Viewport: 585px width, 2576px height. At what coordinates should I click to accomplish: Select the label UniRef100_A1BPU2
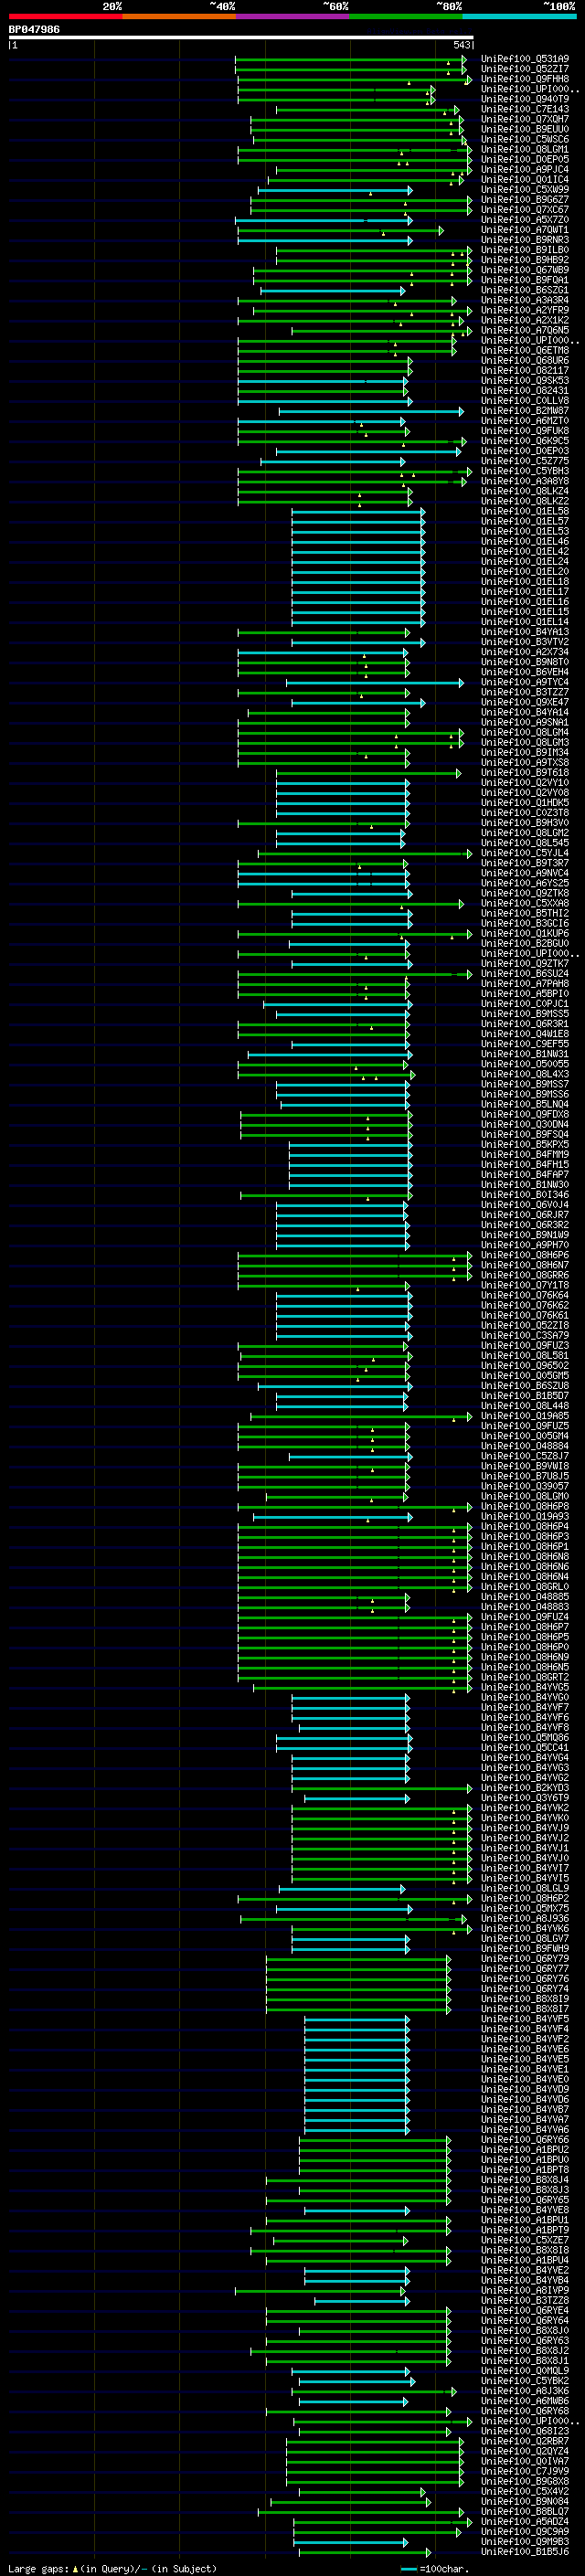525,2149
